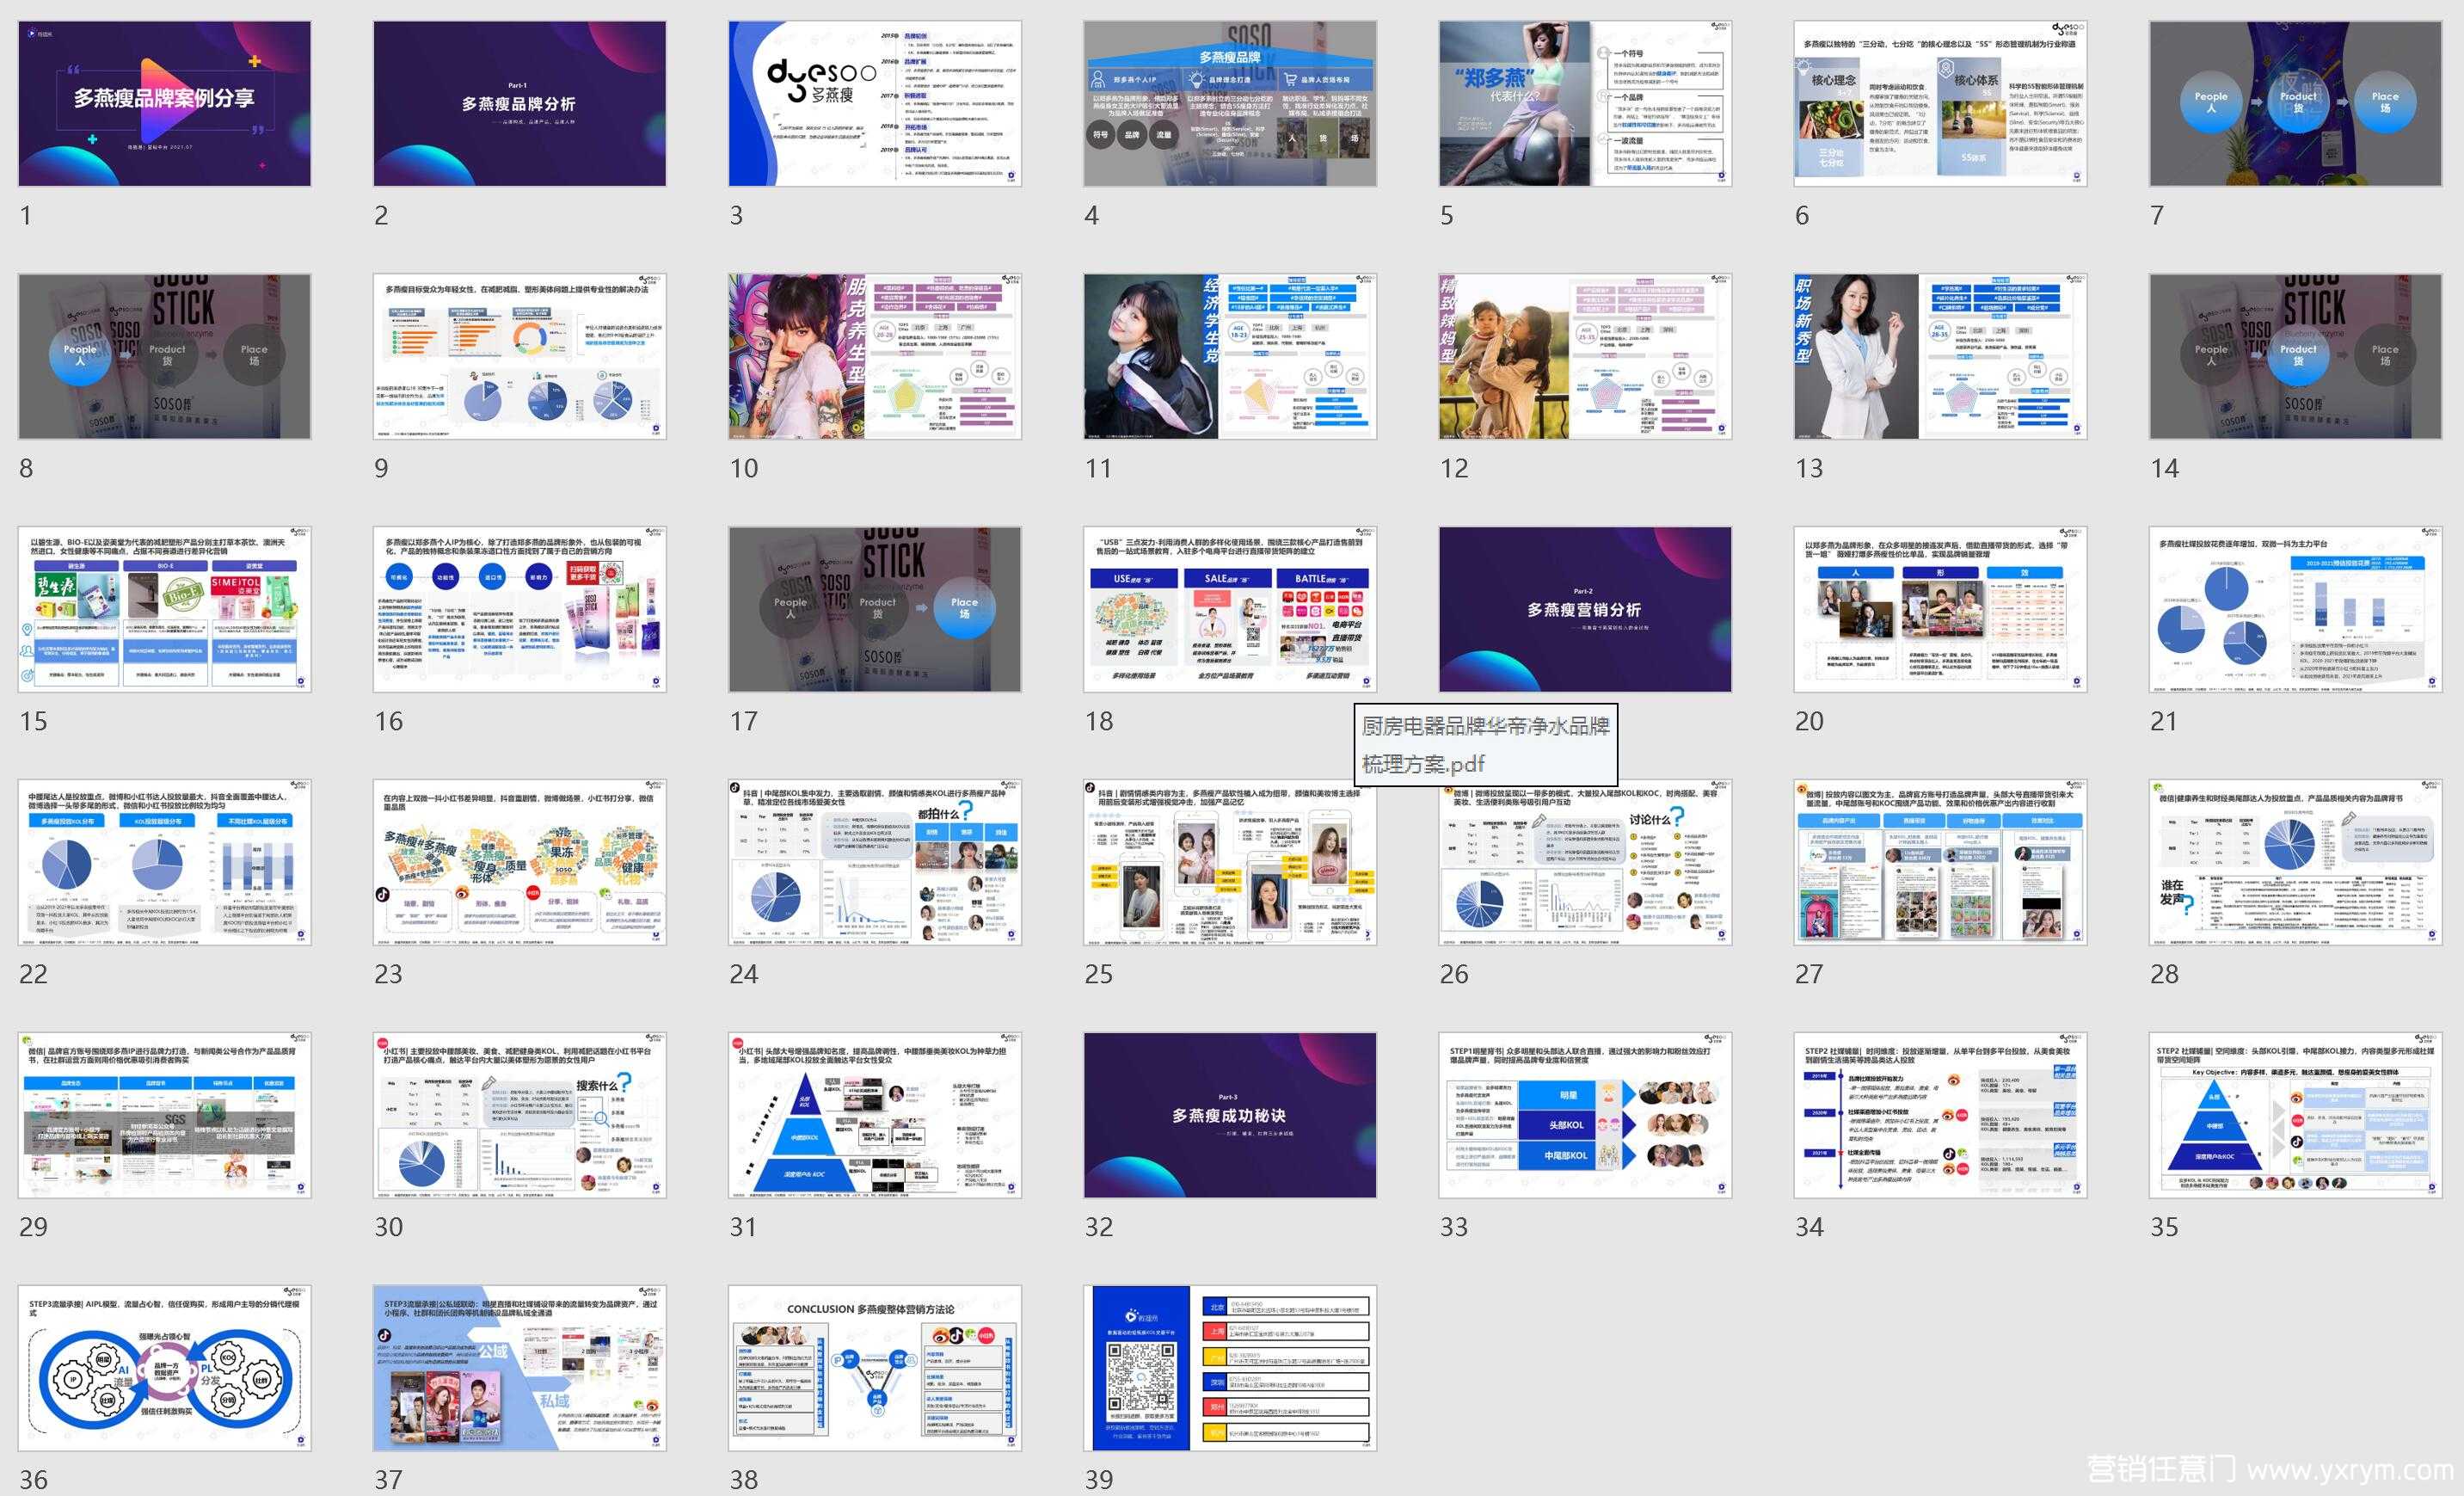Select slide 17 highlighting the Place circle
Image resolution: width=2464 pixels, height=1496 pixels.
pyautogui.click(x=875, y=610)
